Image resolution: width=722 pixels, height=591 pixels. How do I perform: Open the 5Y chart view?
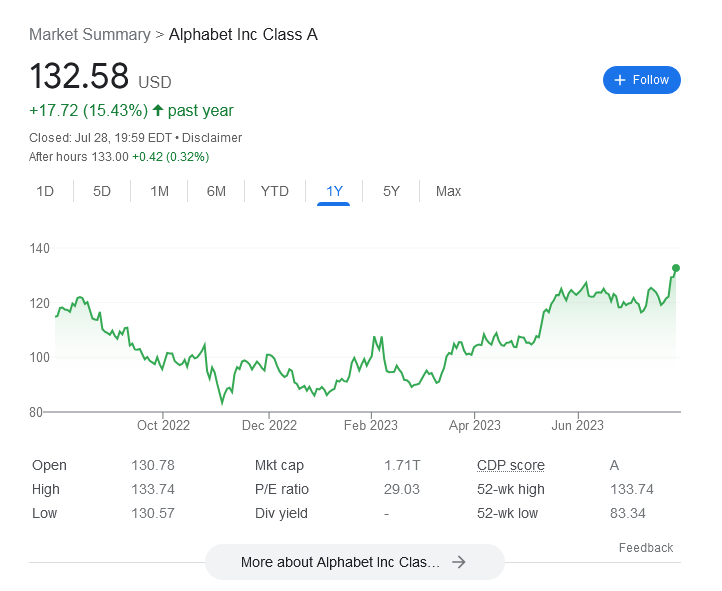[391, 191]
